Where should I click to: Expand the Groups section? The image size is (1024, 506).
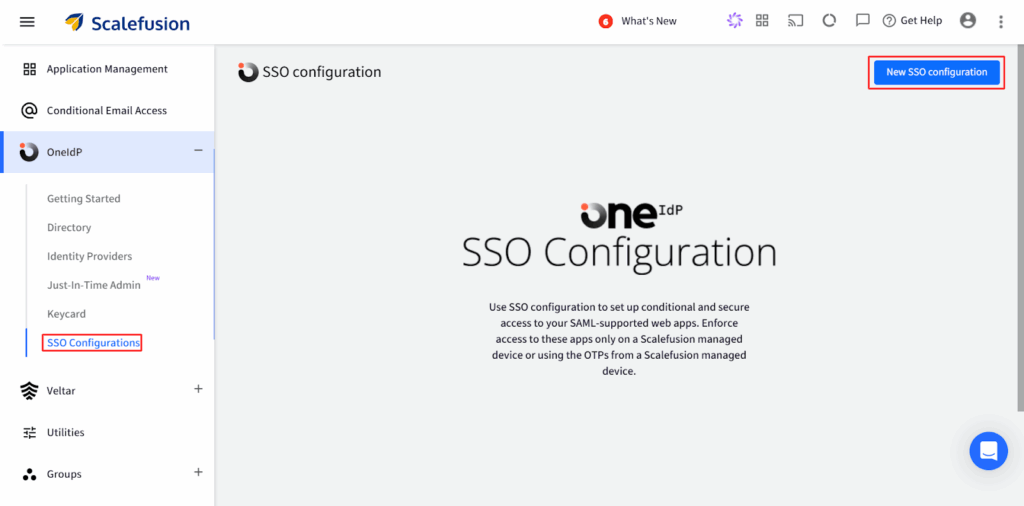[x=198, y=472]
